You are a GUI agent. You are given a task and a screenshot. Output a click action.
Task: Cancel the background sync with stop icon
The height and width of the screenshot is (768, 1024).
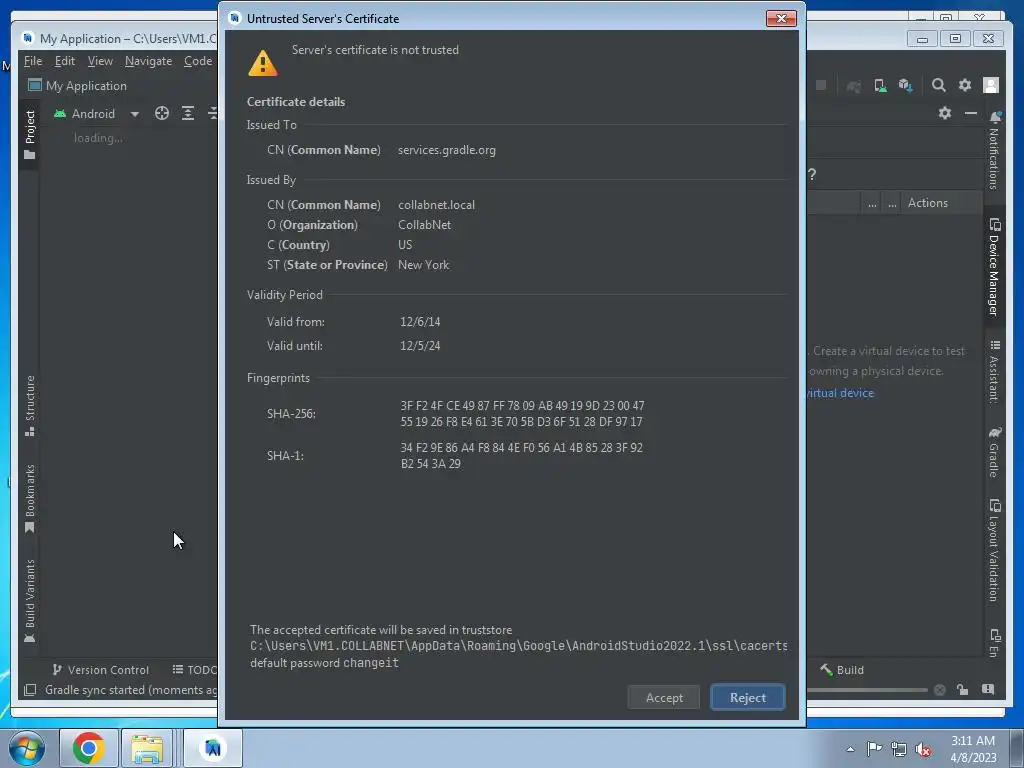tap(940, 690)
